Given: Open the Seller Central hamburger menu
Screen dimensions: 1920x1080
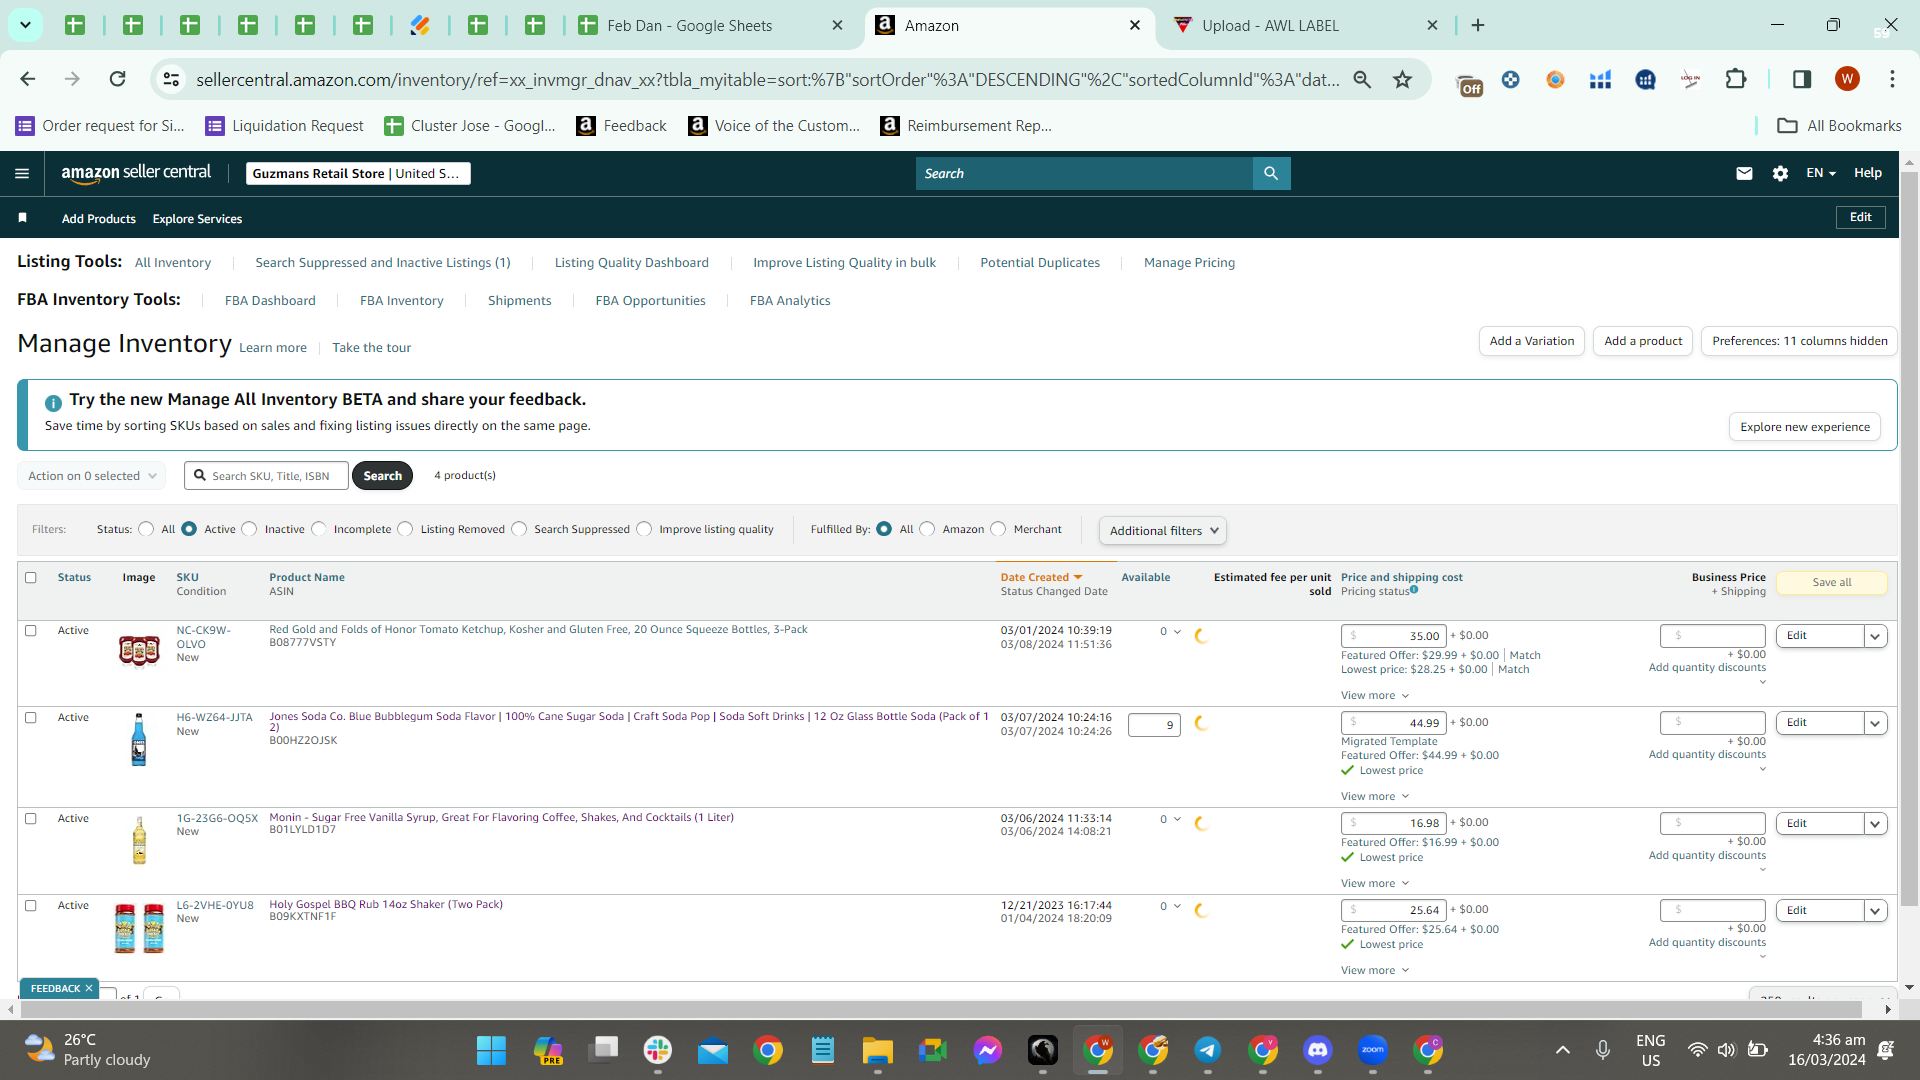Looking at the screenshot, I should (22, 173).
